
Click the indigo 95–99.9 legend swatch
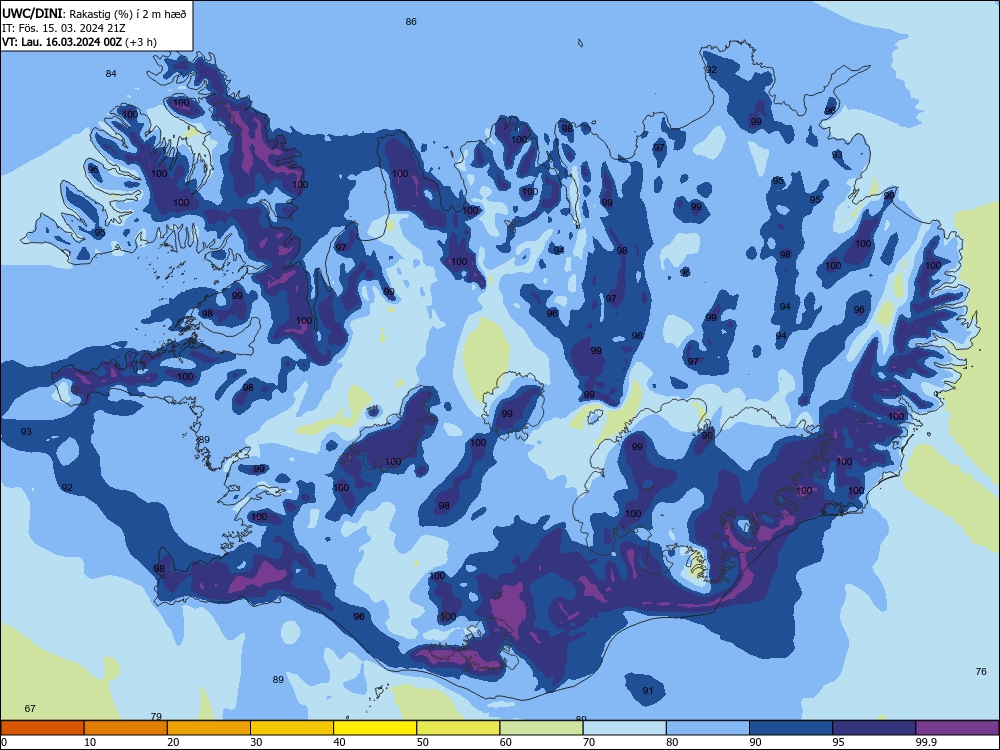[874, 728]
